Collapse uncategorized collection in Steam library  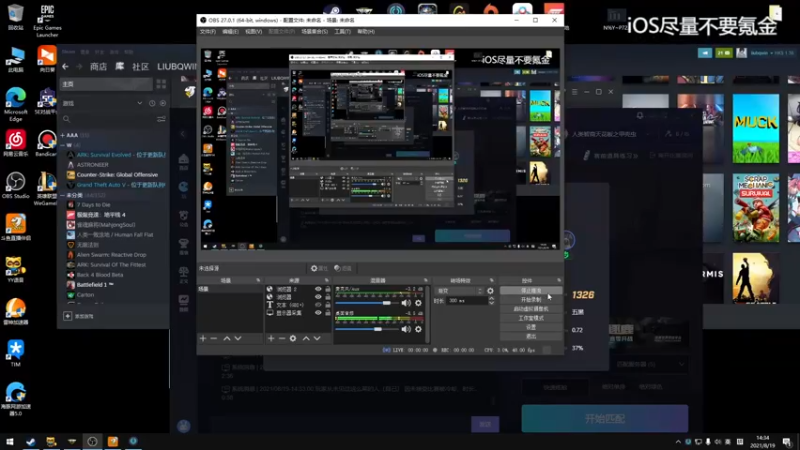62,195
